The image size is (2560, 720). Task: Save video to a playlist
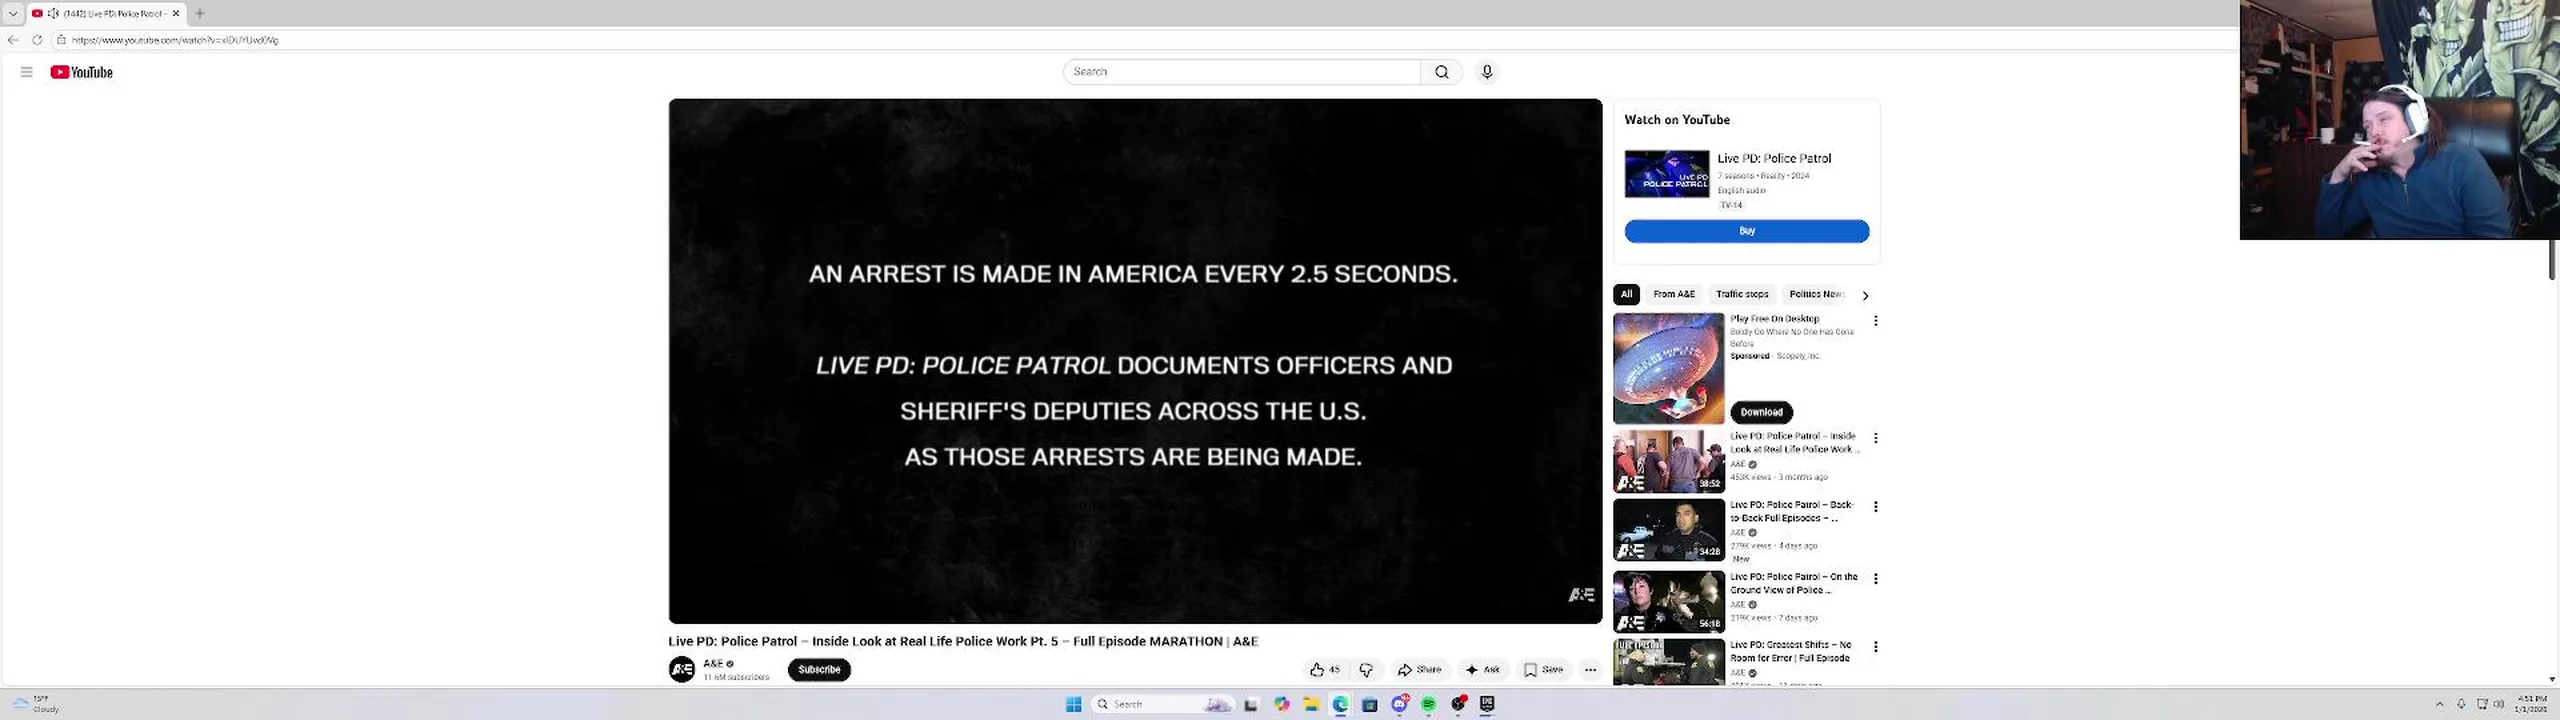(1543, 670)
